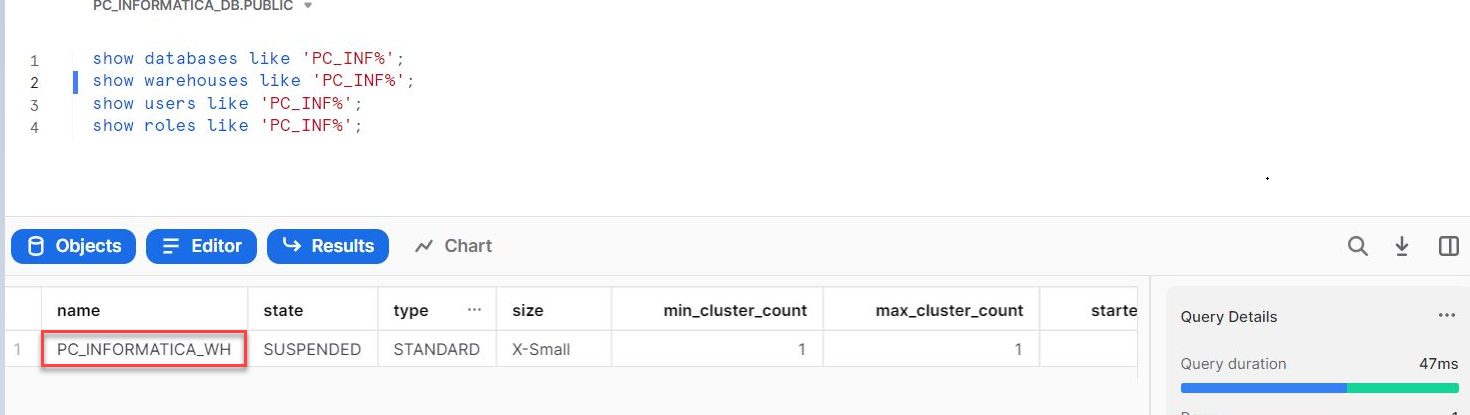Select the PC_INFORMATICA_WH name cell

click(144, 350)
